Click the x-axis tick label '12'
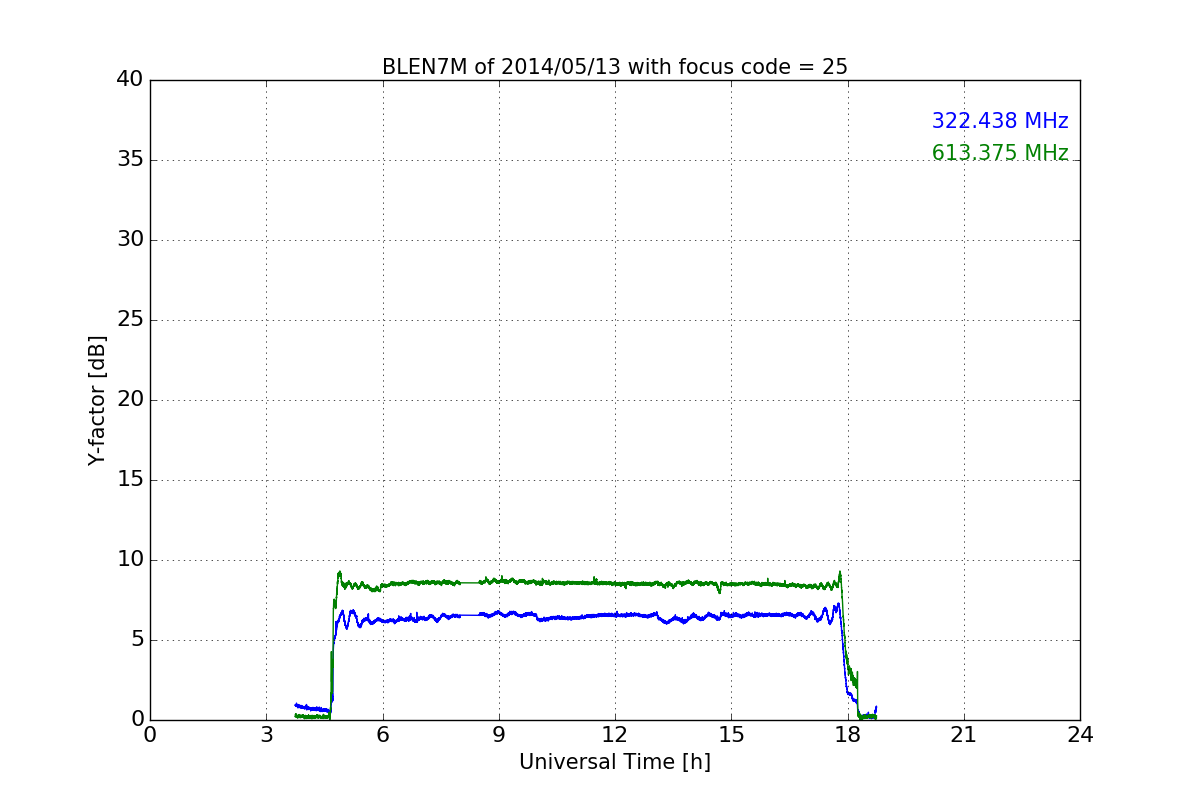 (x=615, y=735)
